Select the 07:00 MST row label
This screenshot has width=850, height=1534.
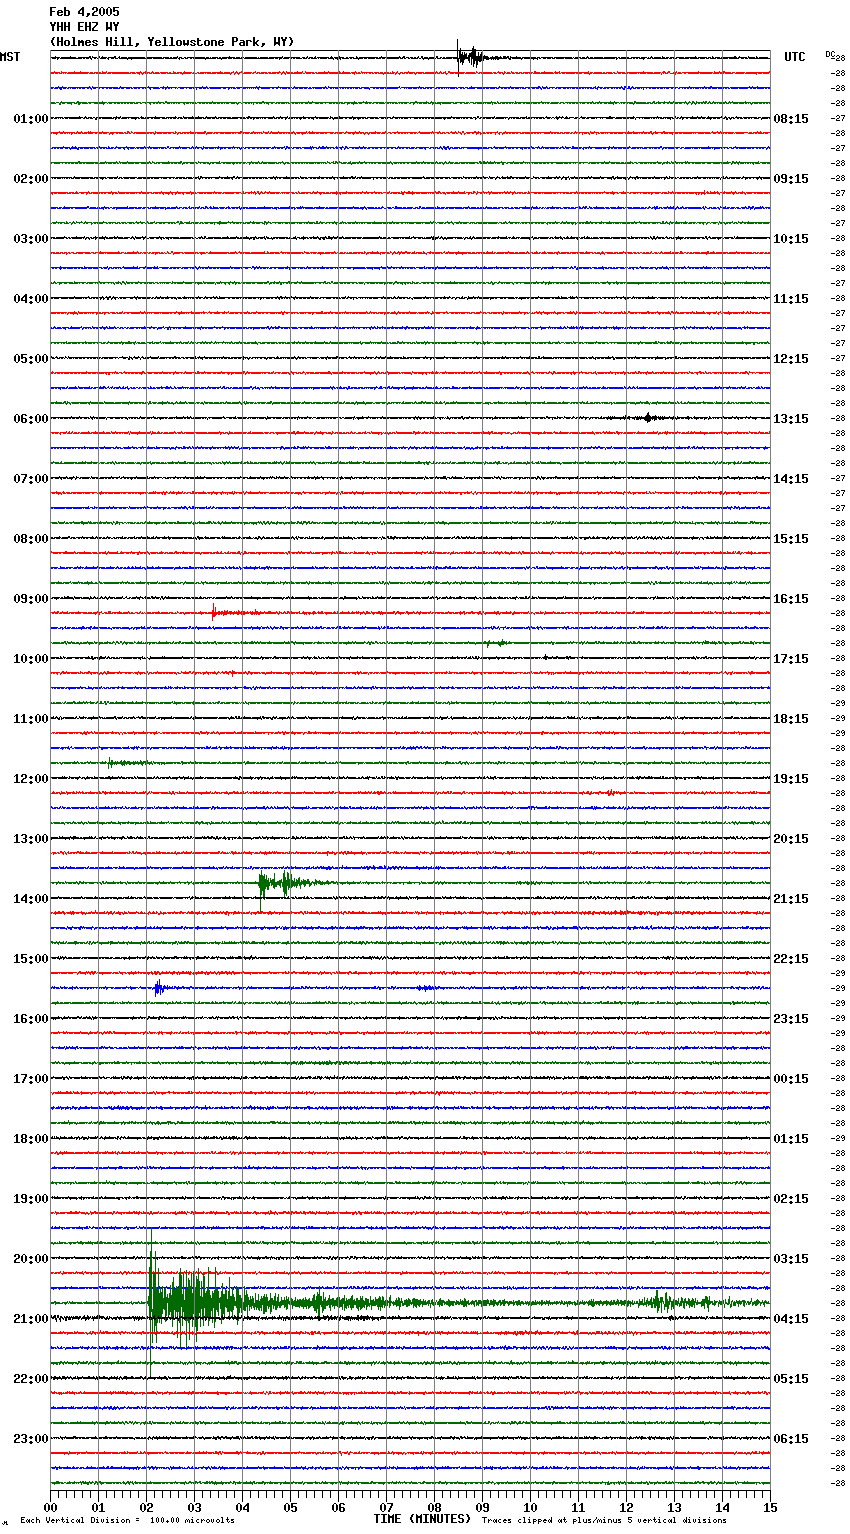[x=30, y=479]
